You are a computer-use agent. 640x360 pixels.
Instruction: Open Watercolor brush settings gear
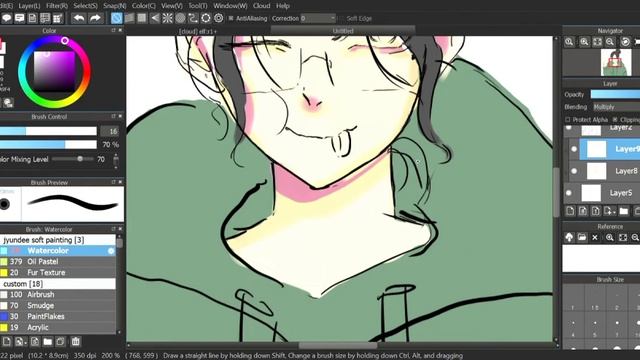click(x=111, y=251)
